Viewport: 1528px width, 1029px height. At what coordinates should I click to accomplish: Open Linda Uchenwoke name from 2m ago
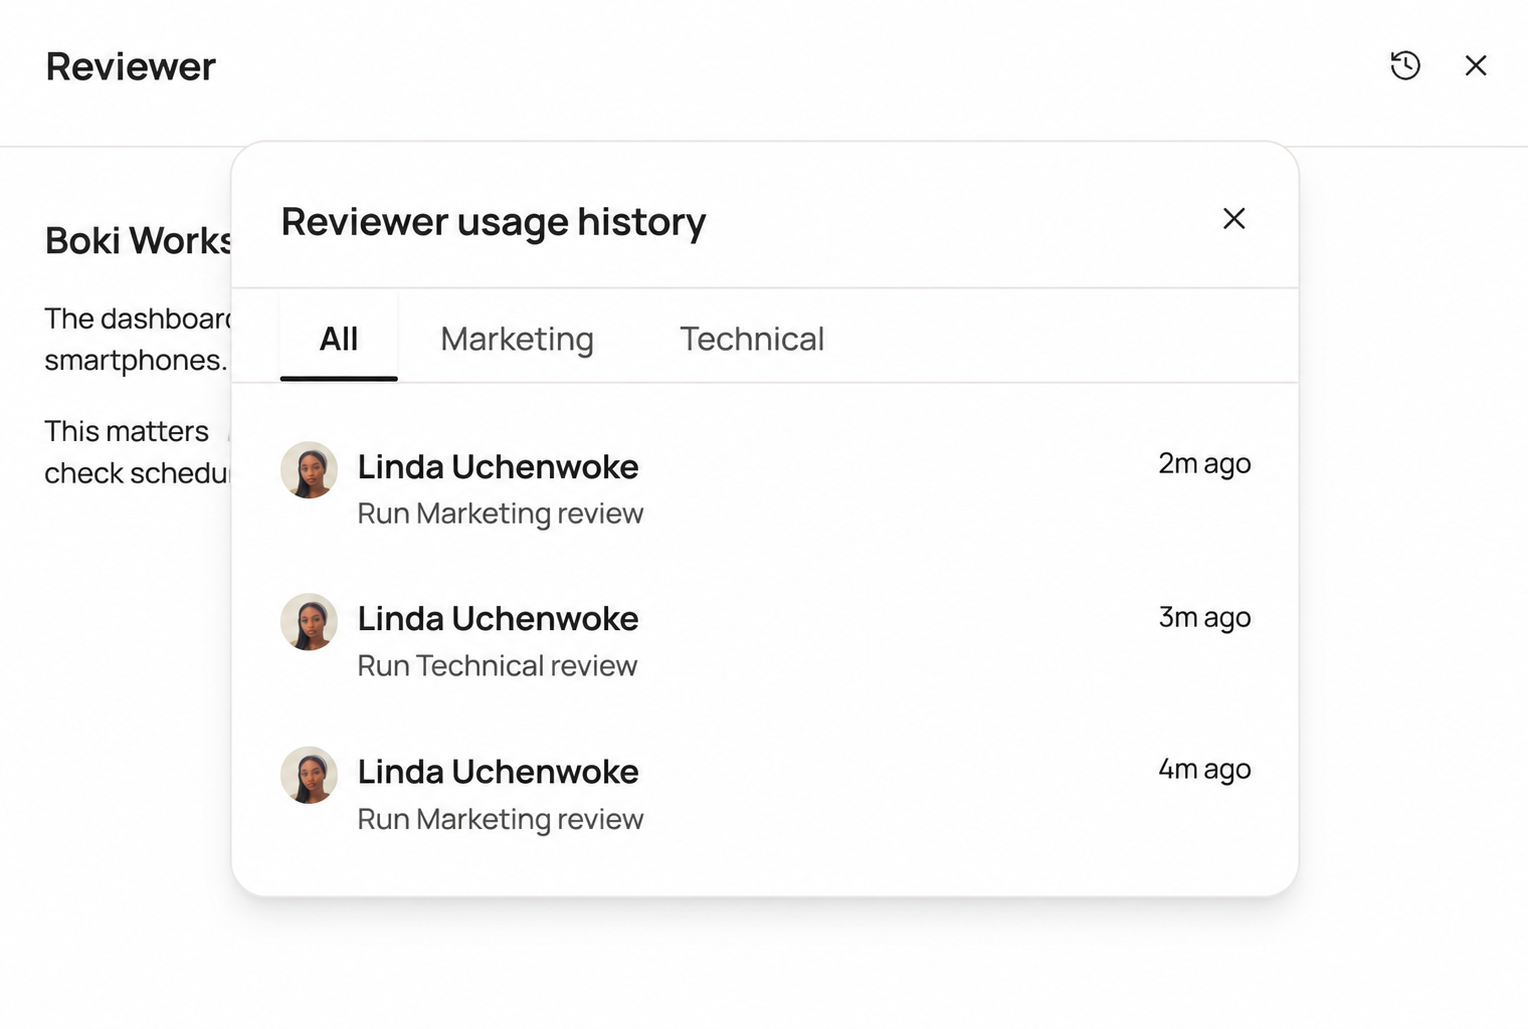(498, 467)
